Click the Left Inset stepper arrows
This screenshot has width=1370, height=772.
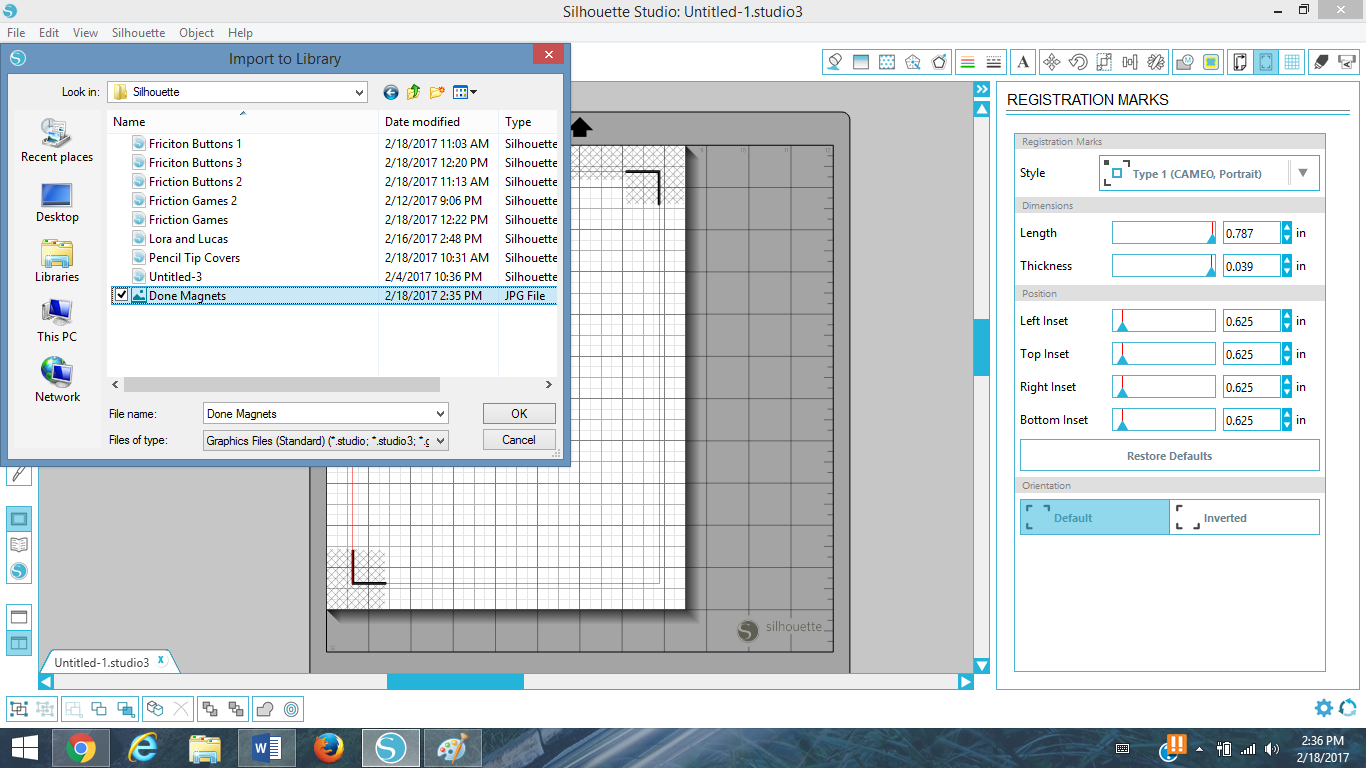point(1287,321)
